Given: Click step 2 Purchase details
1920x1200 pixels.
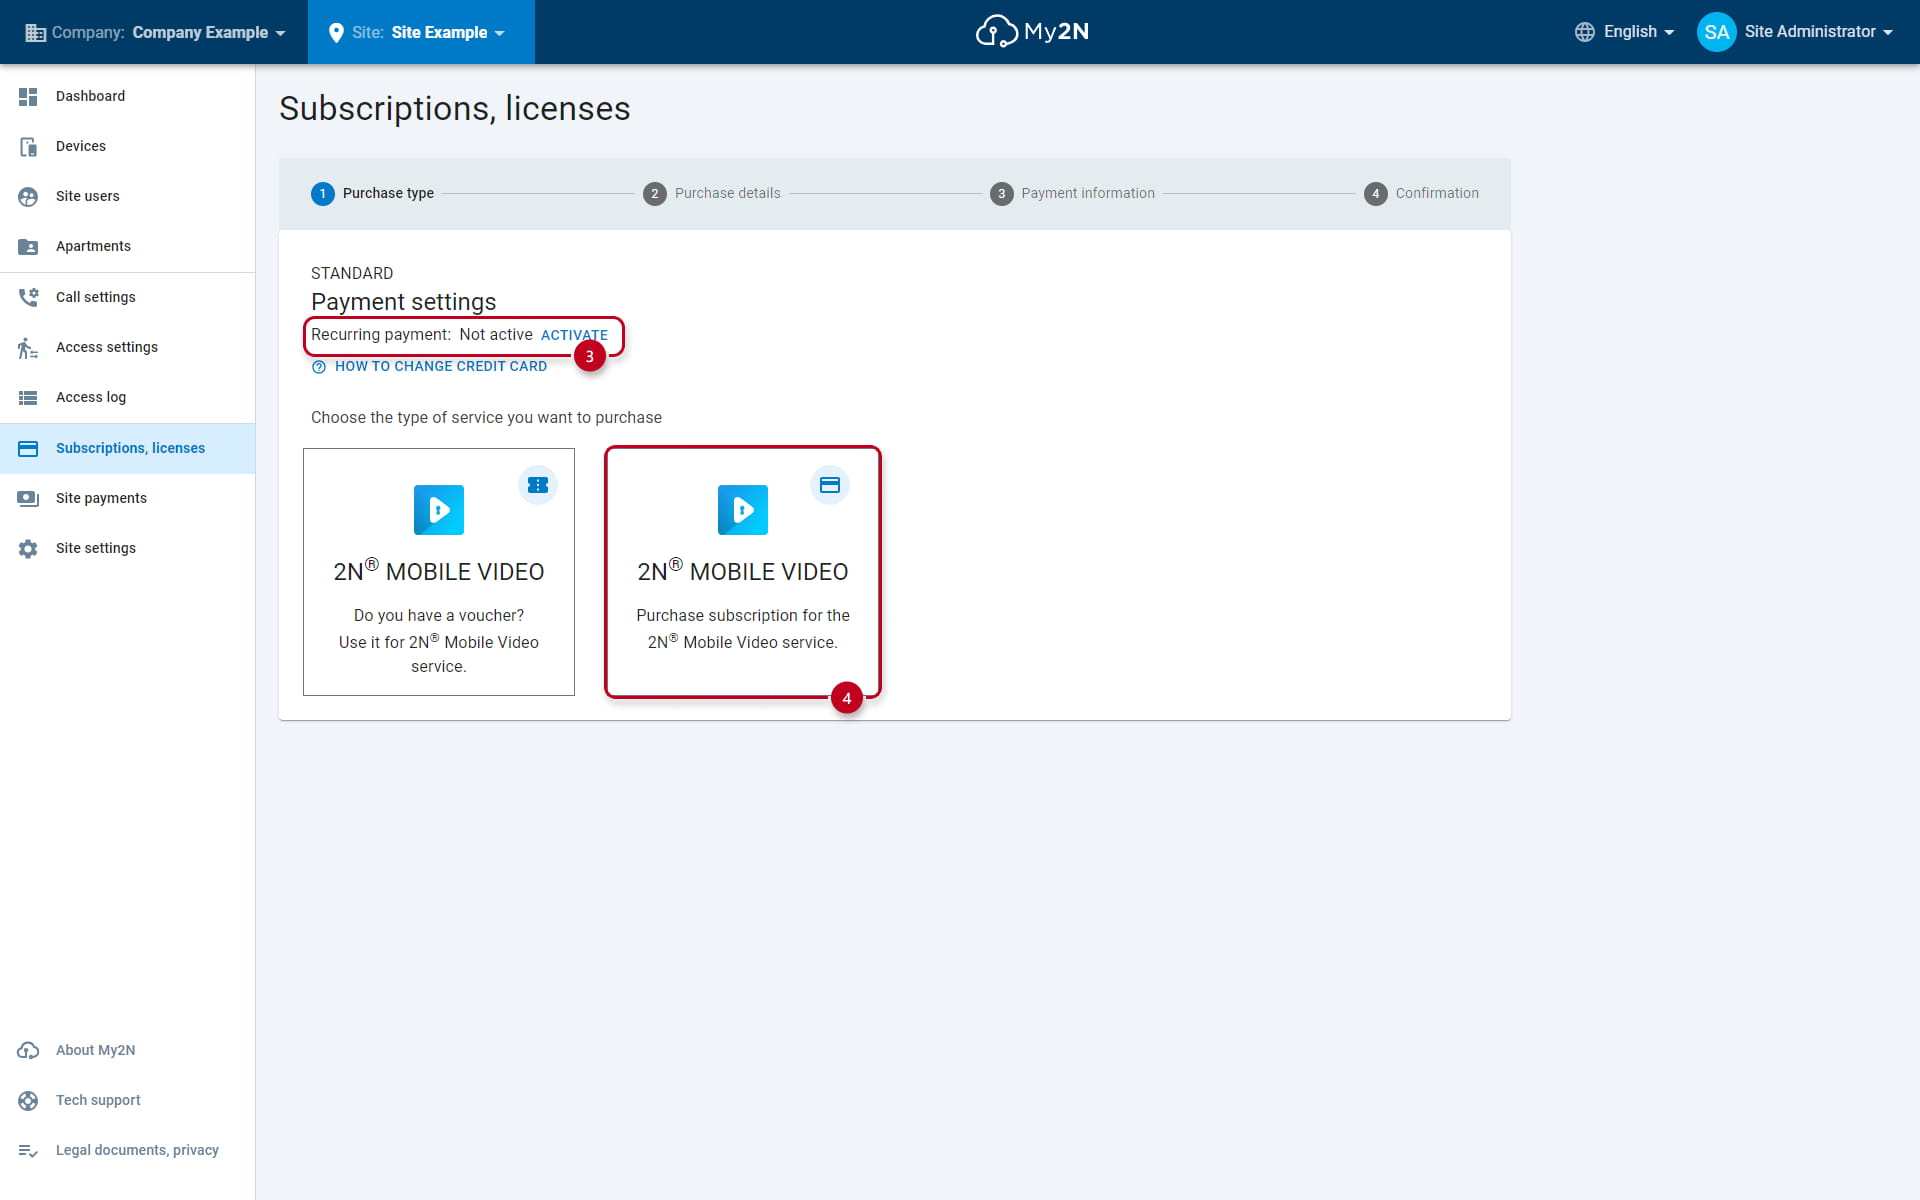Looking at the screenshot, I should pyautogui.click(x=712, y=193).
